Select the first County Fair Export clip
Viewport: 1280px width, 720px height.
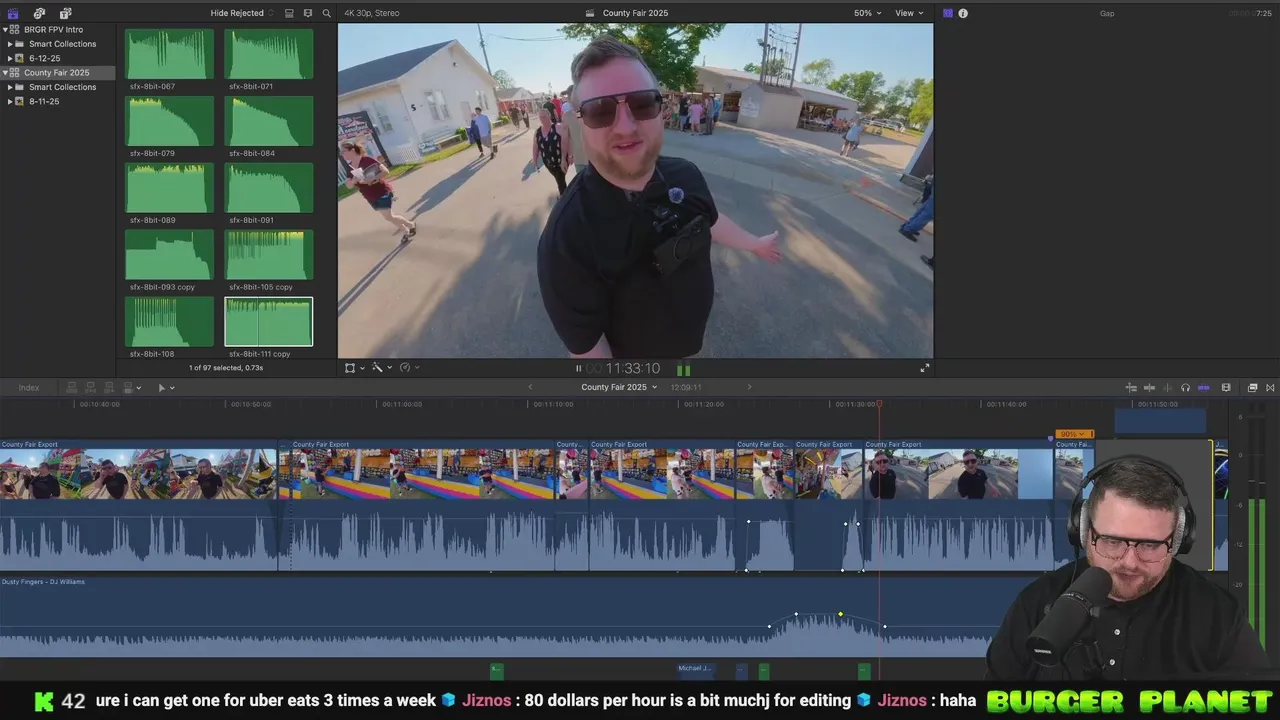pos(138,505)
